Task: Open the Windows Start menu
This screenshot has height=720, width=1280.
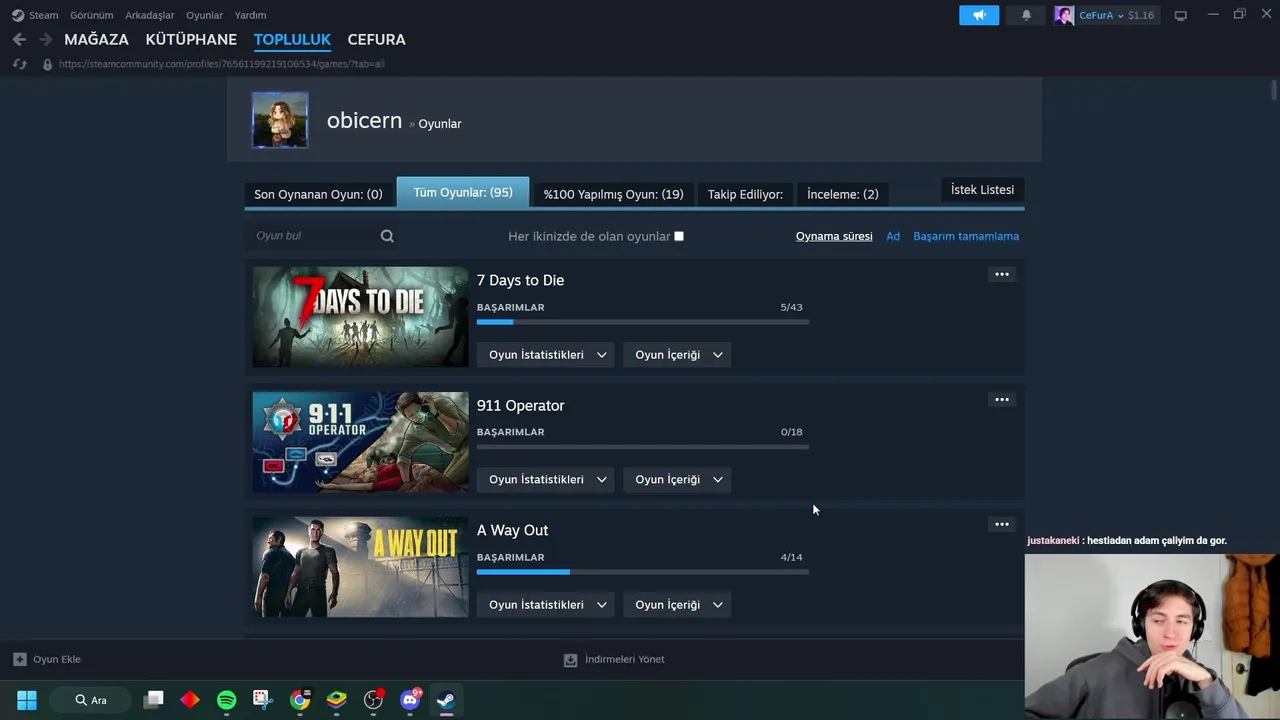Action: point(27,700)
